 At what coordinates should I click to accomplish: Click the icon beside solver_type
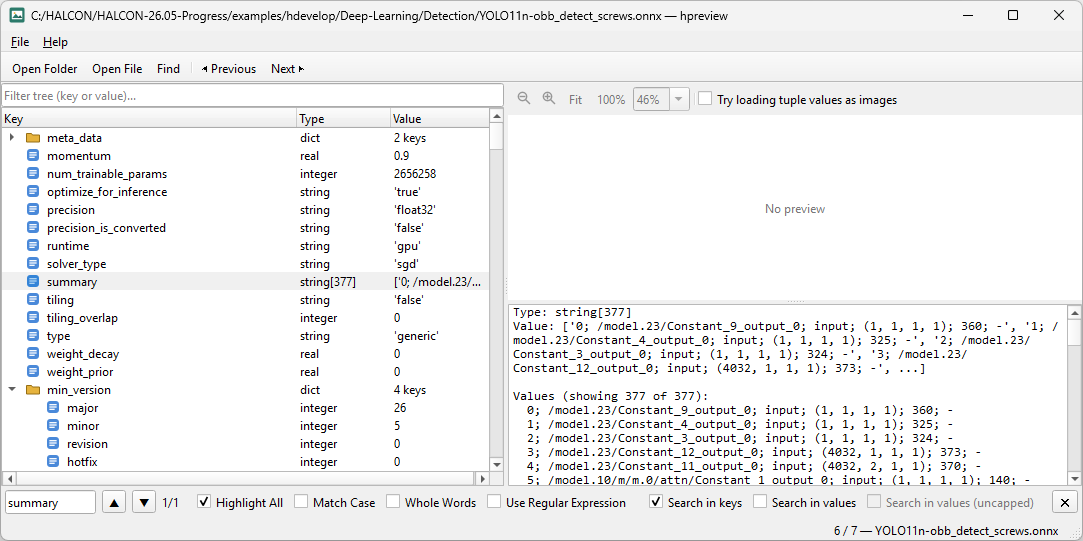[33, 264]
